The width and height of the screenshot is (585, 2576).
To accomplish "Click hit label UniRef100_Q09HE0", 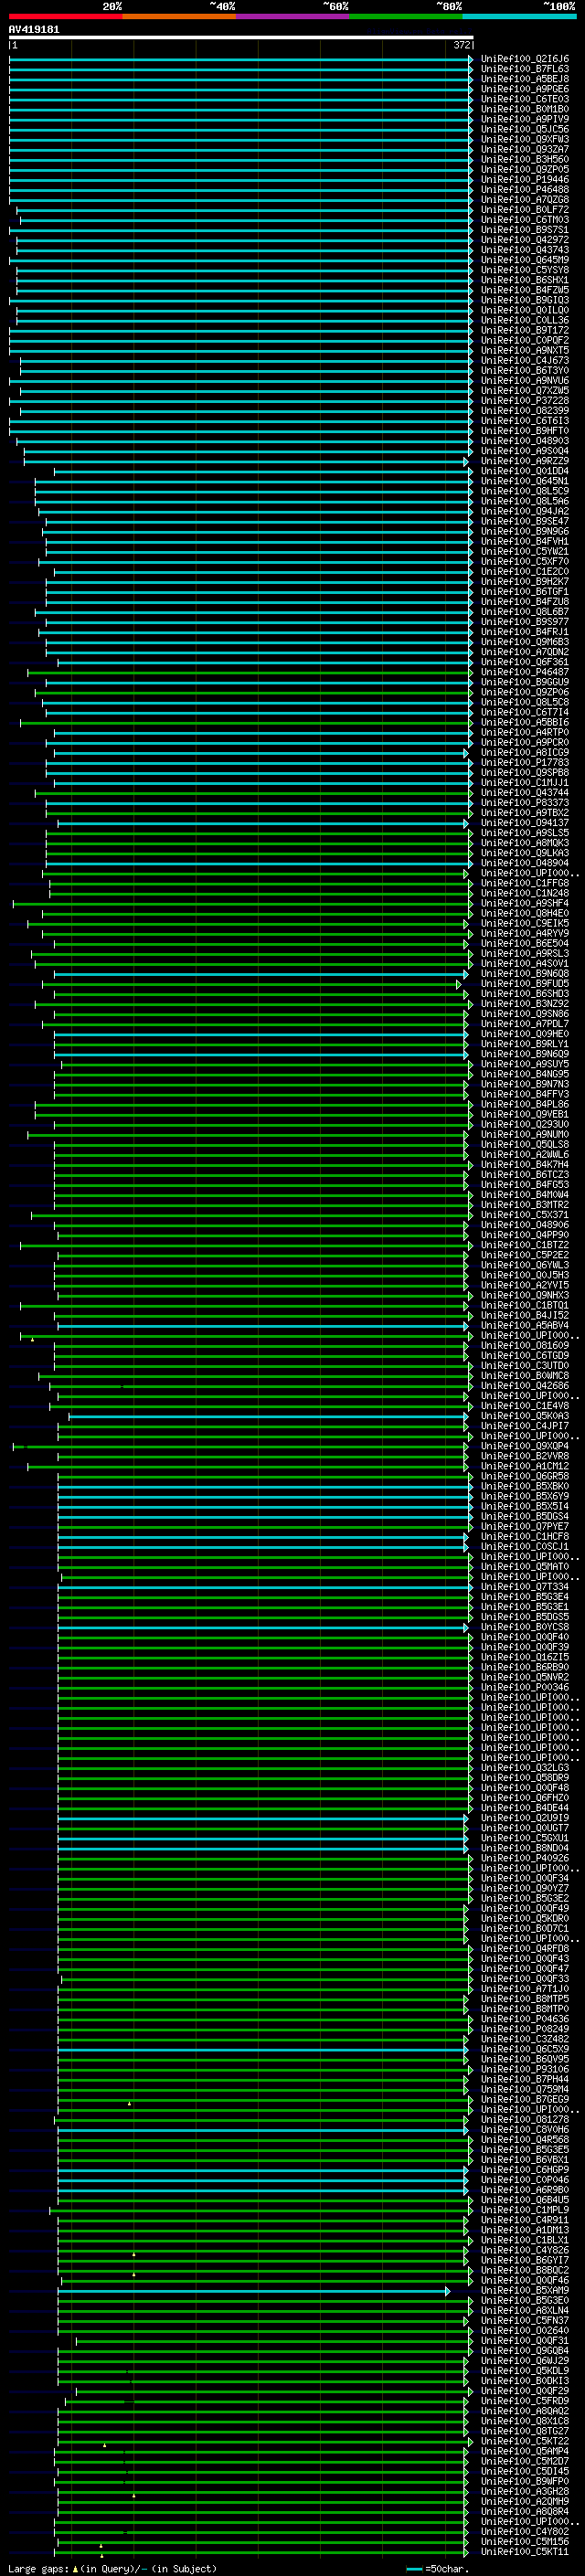I will 525,1034.
